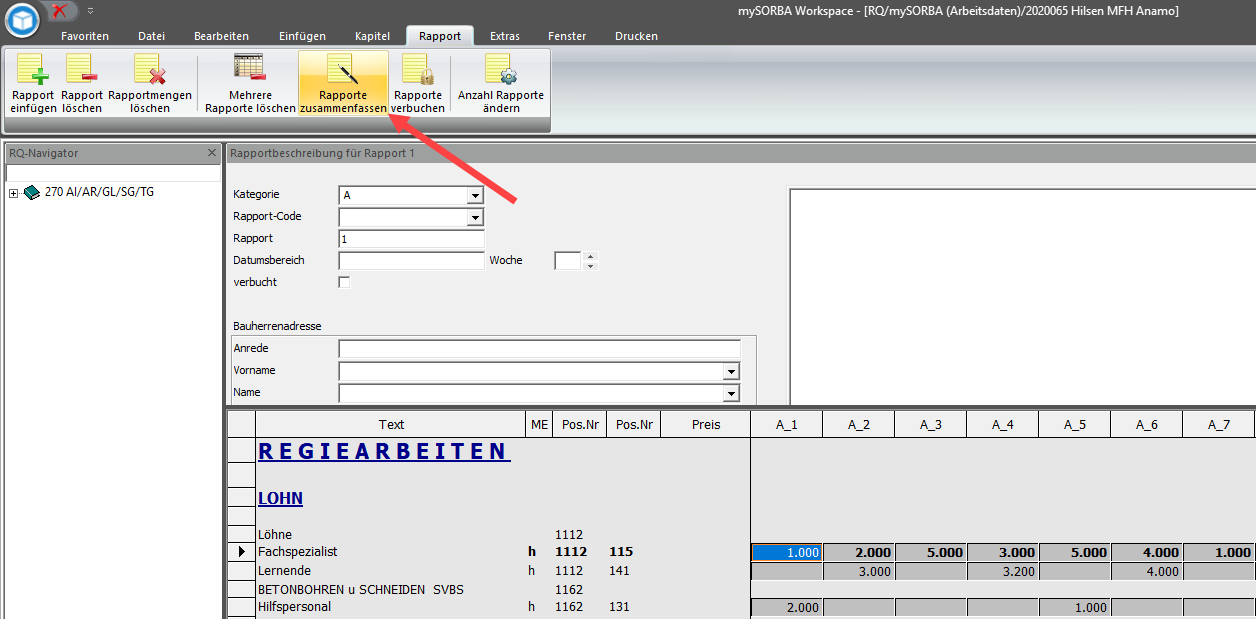Viewport: 1256px width, 619px height.
Task: Click Anzahl Rapporte ändern ribbon button
Action: (501, 83)
